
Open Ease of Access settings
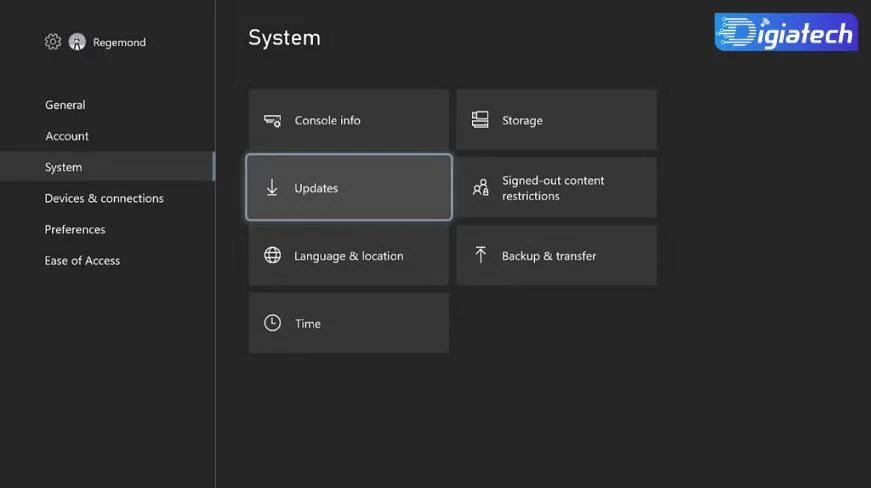click(x=82, y=260)
